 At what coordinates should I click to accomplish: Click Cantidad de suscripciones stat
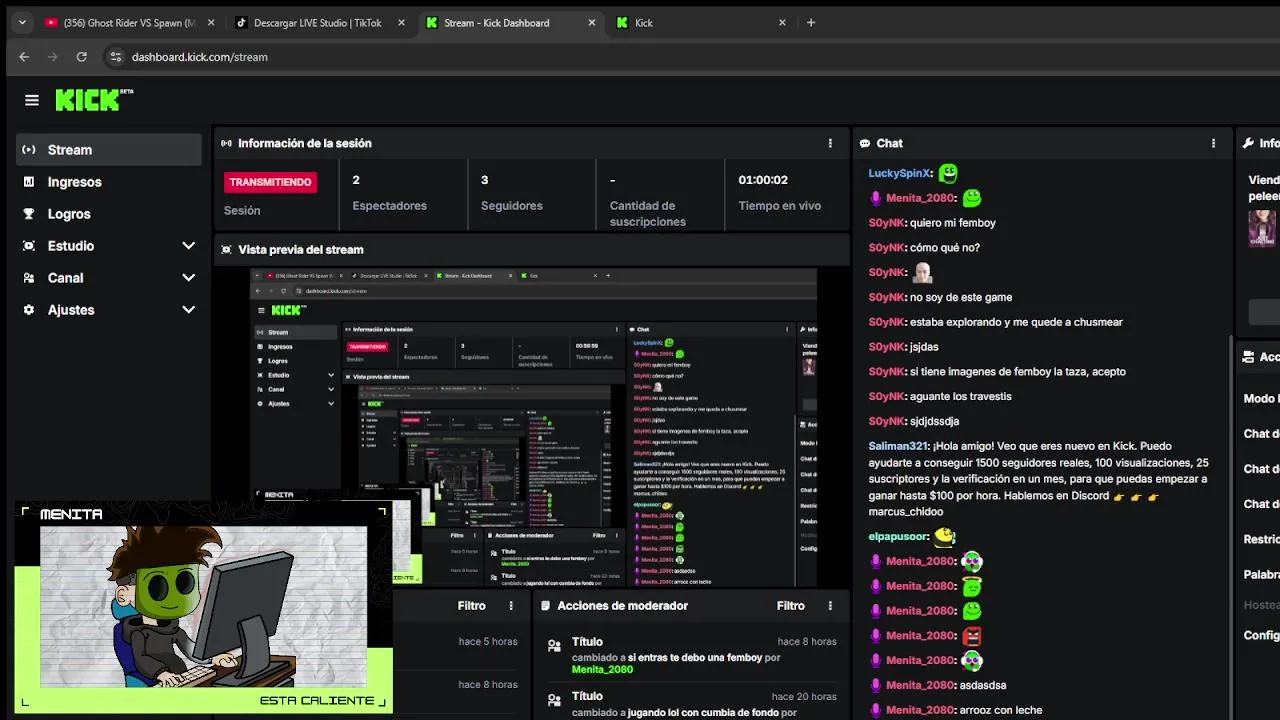[647, 200]
